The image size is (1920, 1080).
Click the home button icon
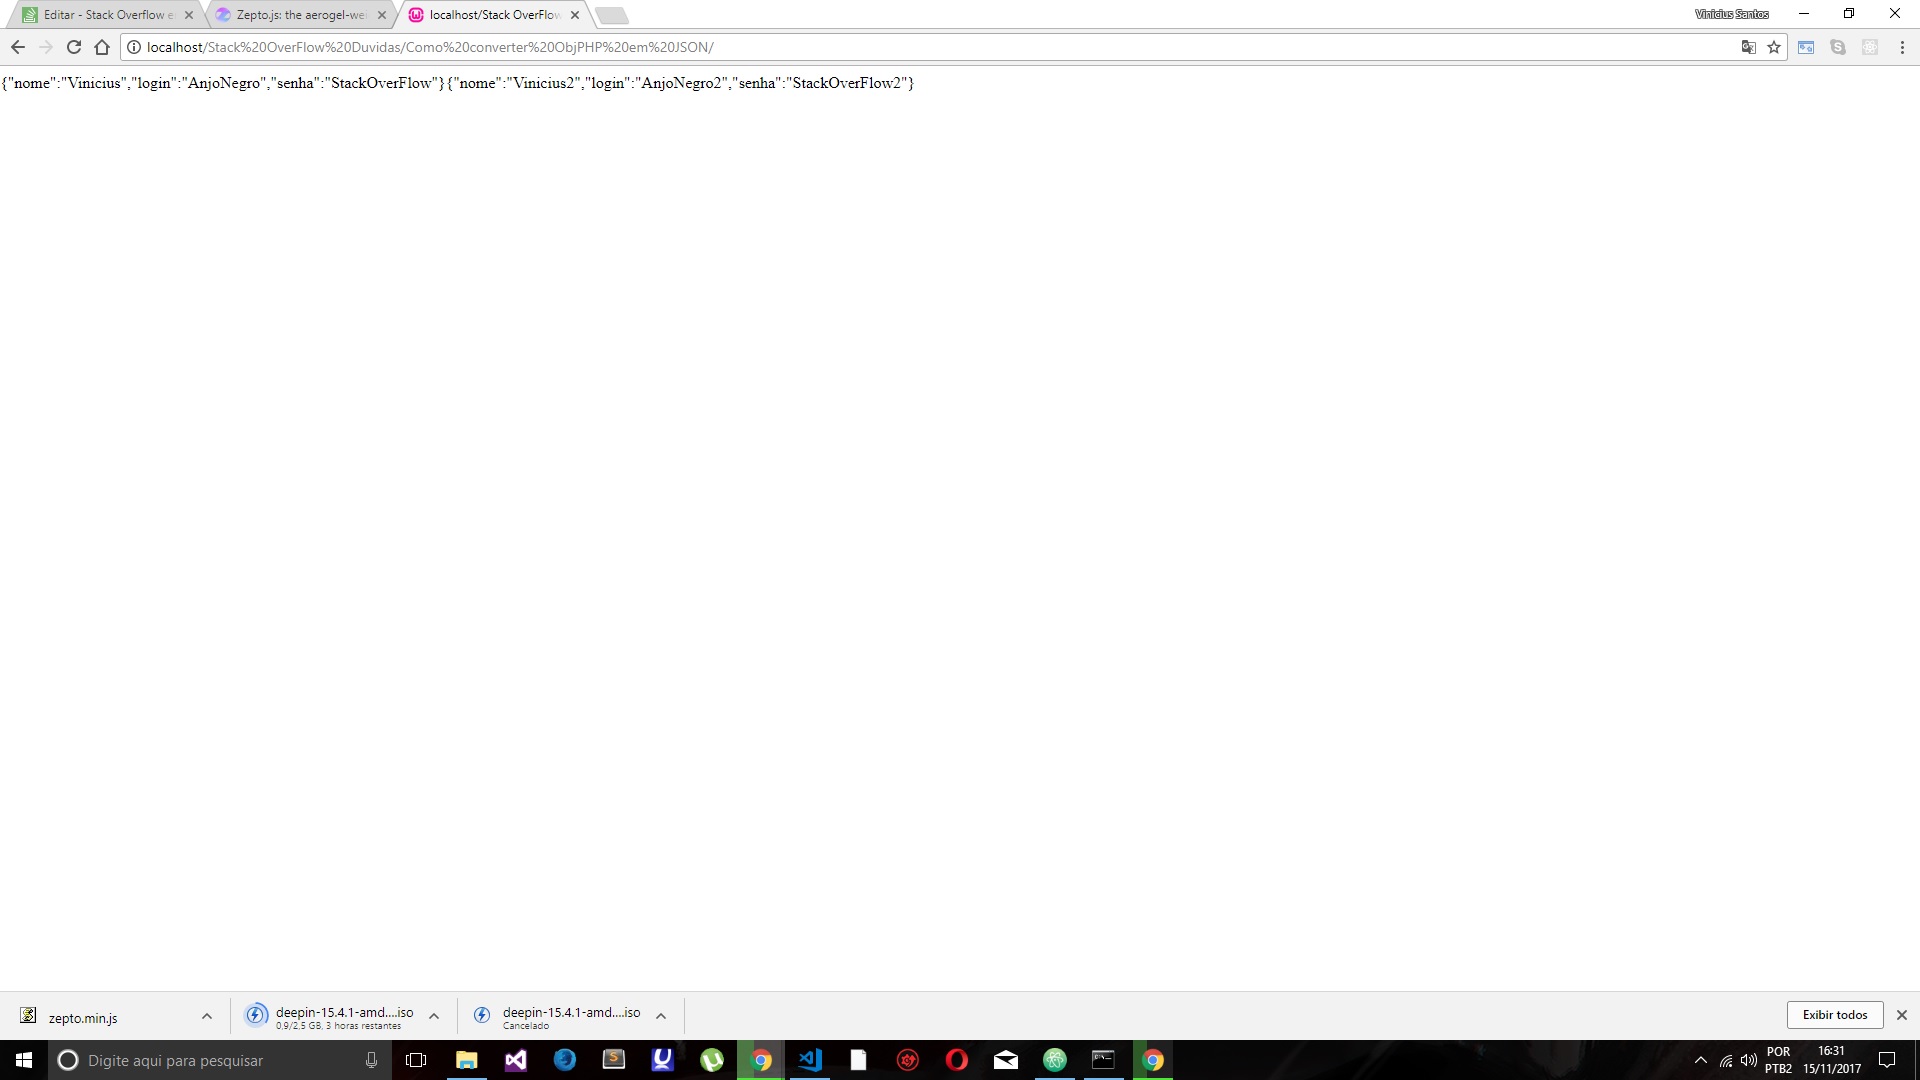pyautogui.click(x=103, y=47)
